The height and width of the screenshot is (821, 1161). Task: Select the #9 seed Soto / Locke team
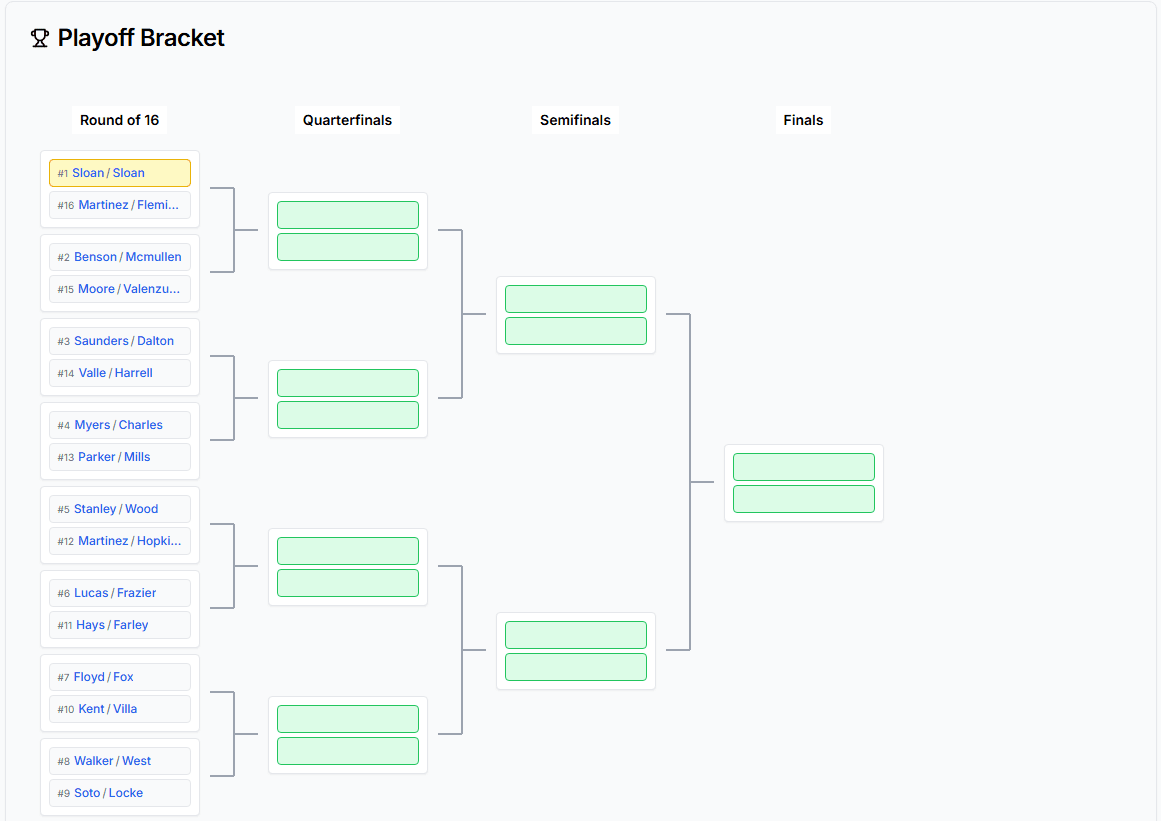point(120,792)
